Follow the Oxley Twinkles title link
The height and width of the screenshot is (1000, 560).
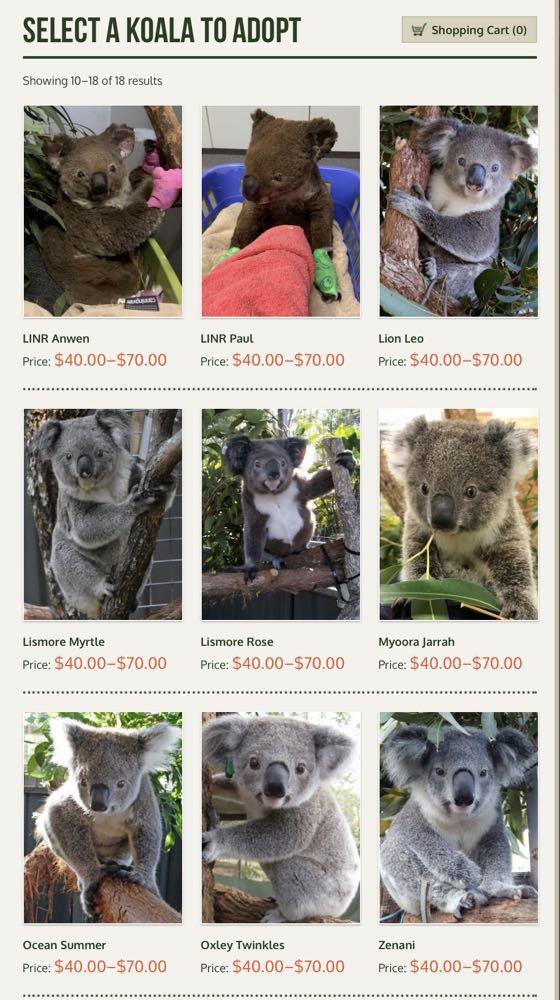242,945
